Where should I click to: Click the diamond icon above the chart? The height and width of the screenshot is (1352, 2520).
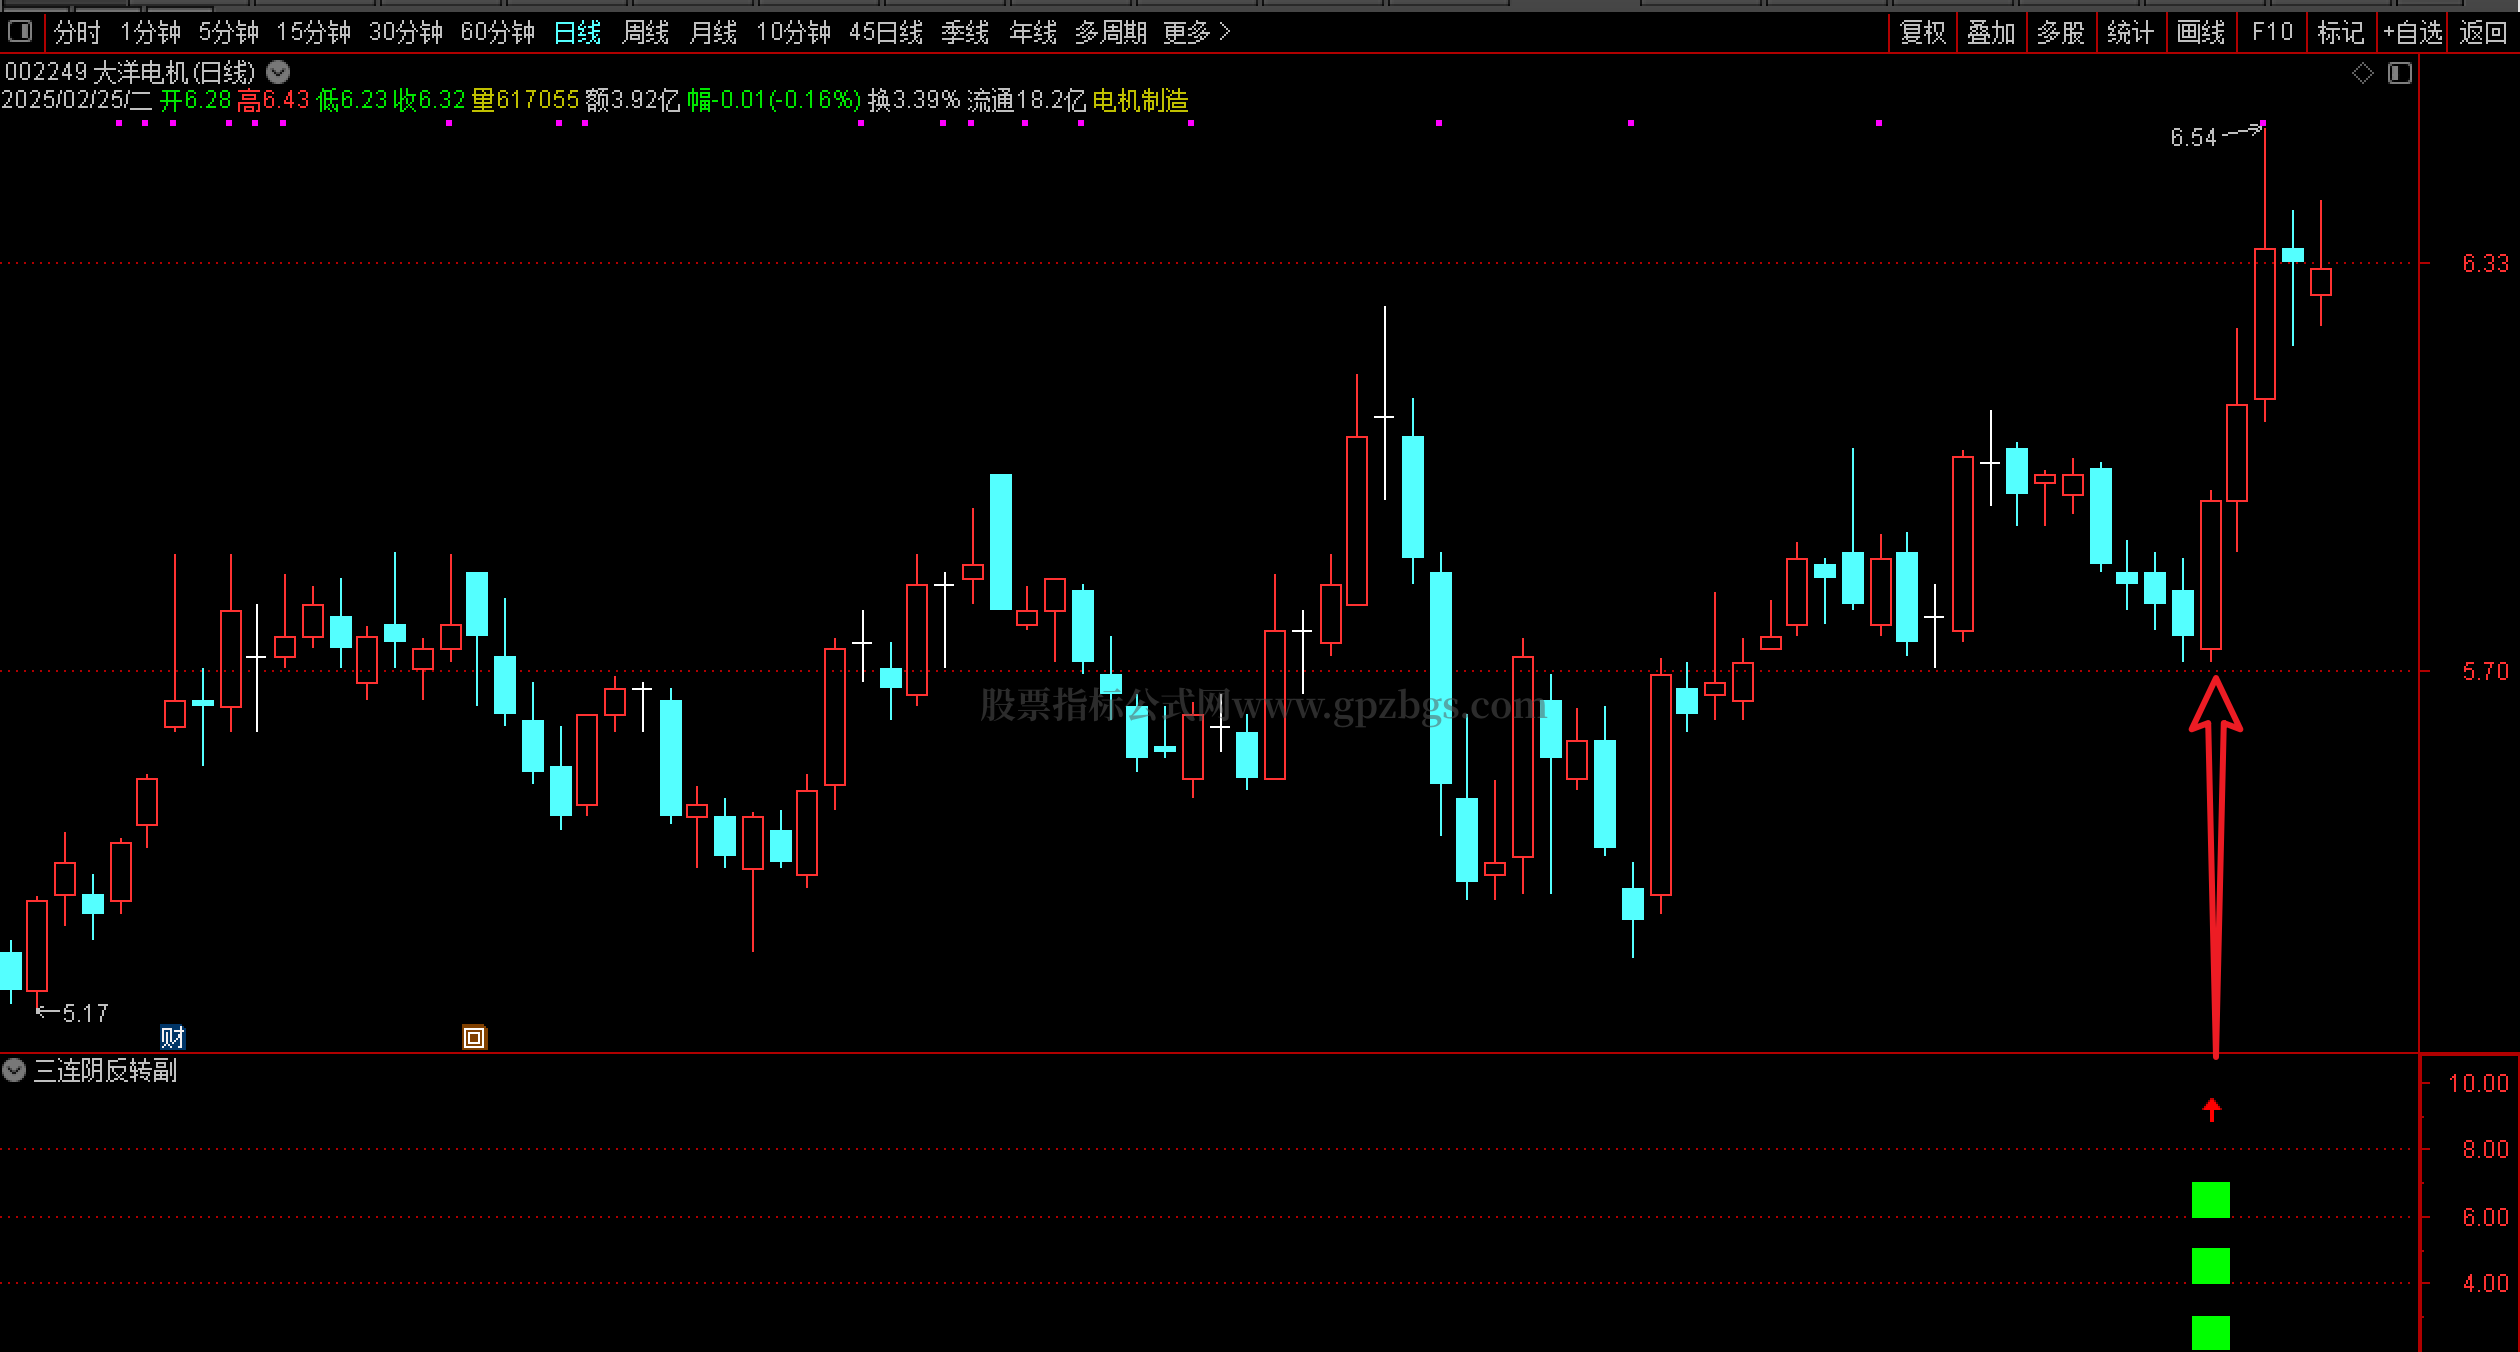(2362, 73)
